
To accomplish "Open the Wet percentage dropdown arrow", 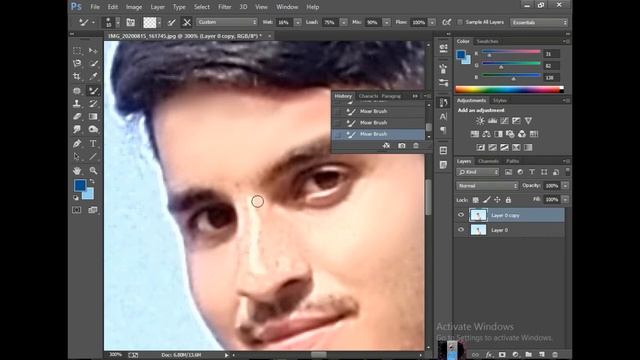I will coord(298,22).
